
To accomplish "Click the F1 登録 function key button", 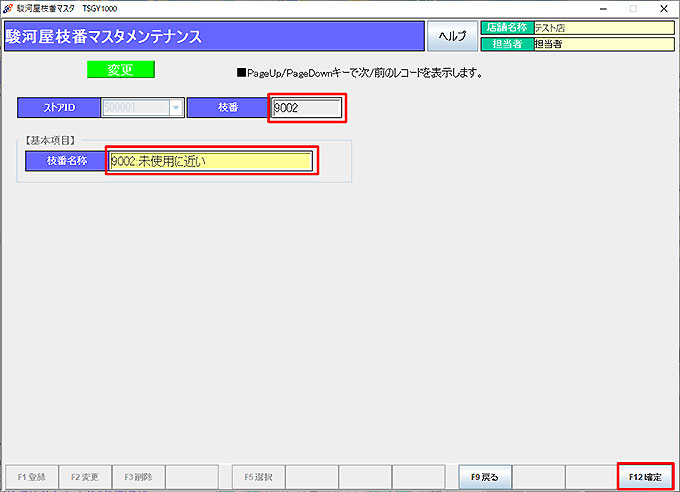I will 31,477.
